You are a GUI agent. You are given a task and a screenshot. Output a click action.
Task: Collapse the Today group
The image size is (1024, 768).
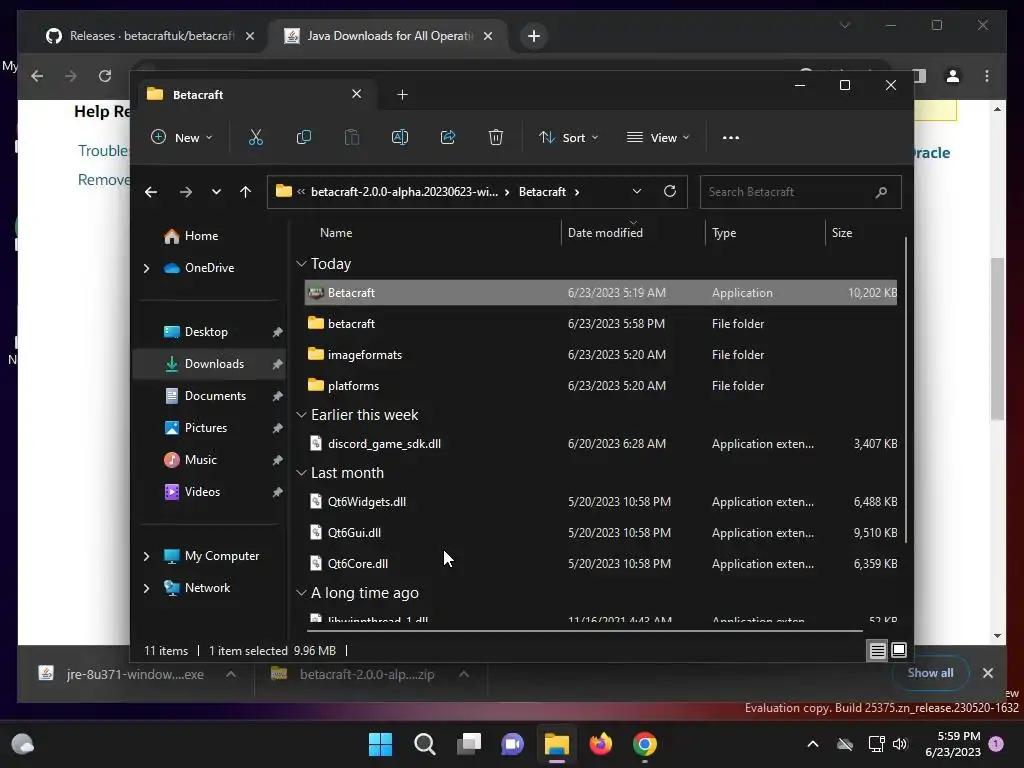301,264
